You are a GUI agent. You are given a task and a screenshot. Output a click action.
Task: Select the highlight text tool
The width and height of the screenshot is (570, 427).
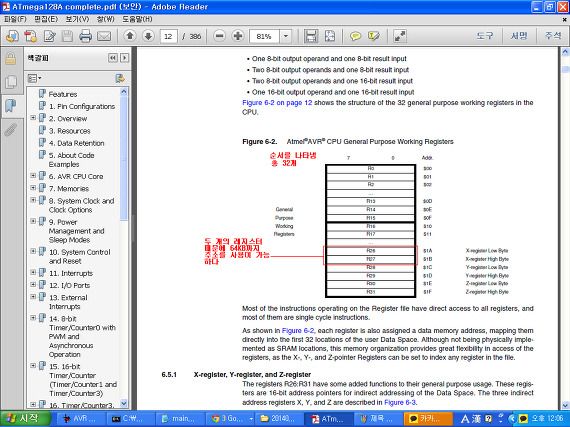pyautogui.click(x=374, y=36)
